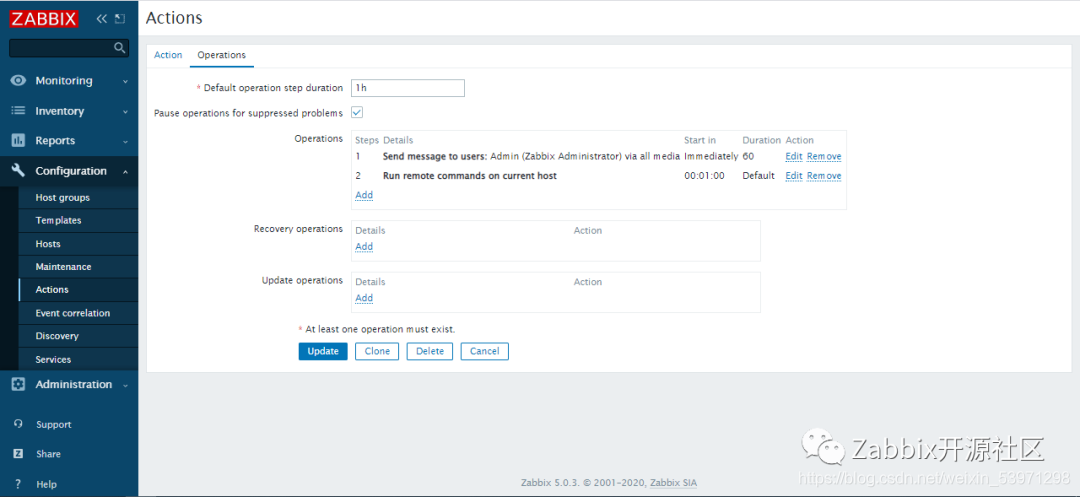Click the Inventory menu label
Image resolution: width=1080 pixels, height=497 pixels.
(60, 111)
